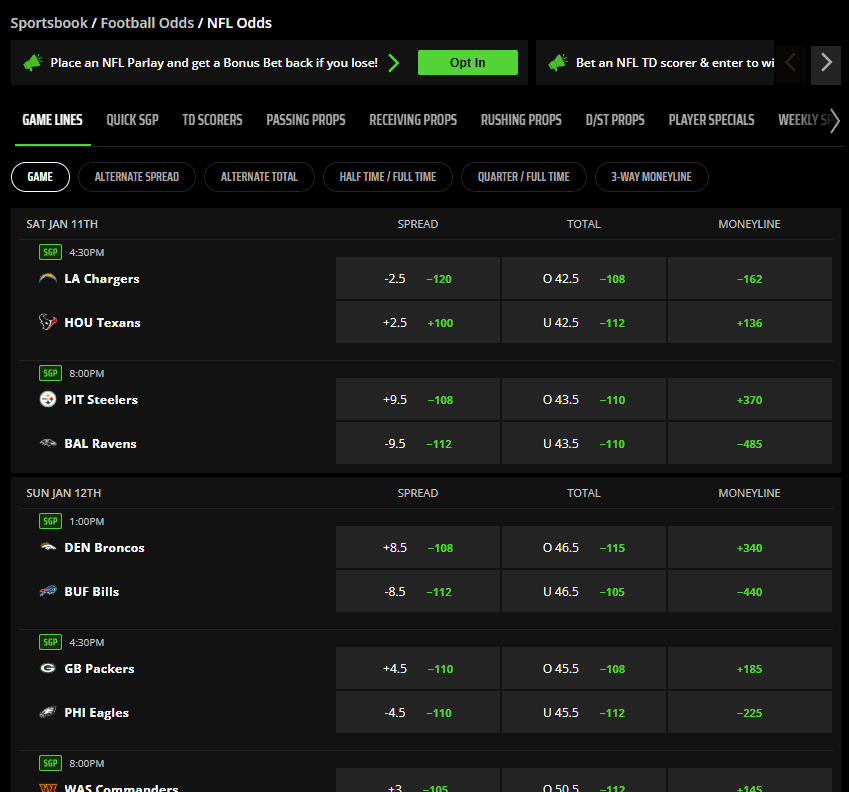
Task: Select the Game filter pill
Action: 40,177
